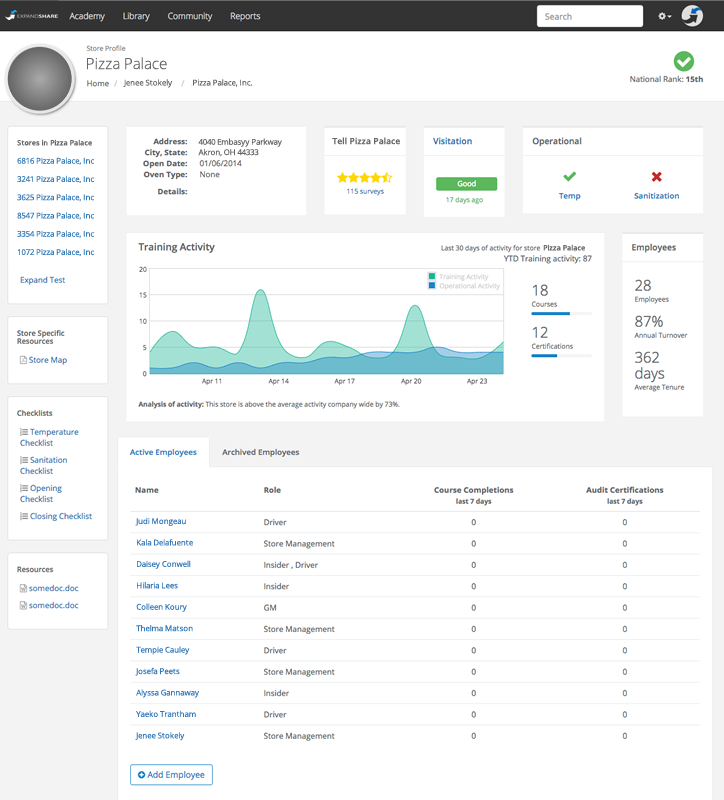Click the green Good visitation badge
Image resolution: width=724 pixels, height=800 pixels.
tap(466, 184)
